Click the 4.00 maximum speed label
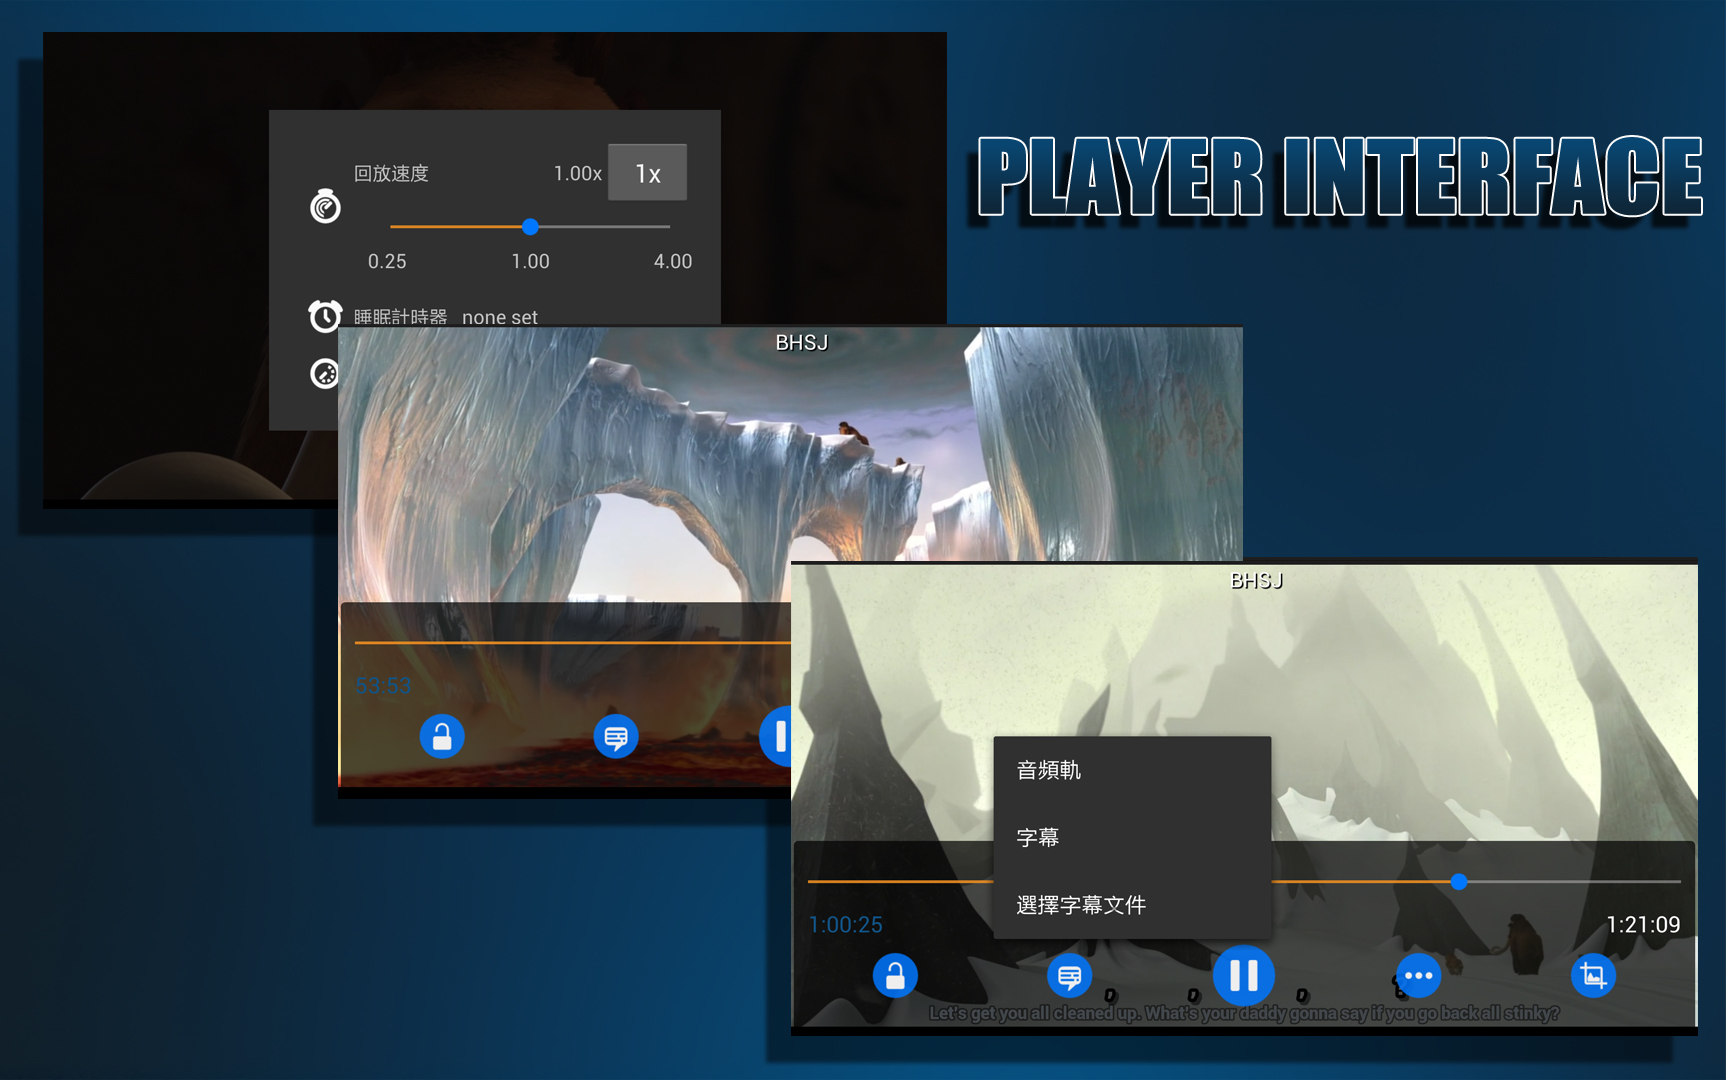Image resolution: width=1726 pixels, height=1080 pixels. click(x=672, y=261)
